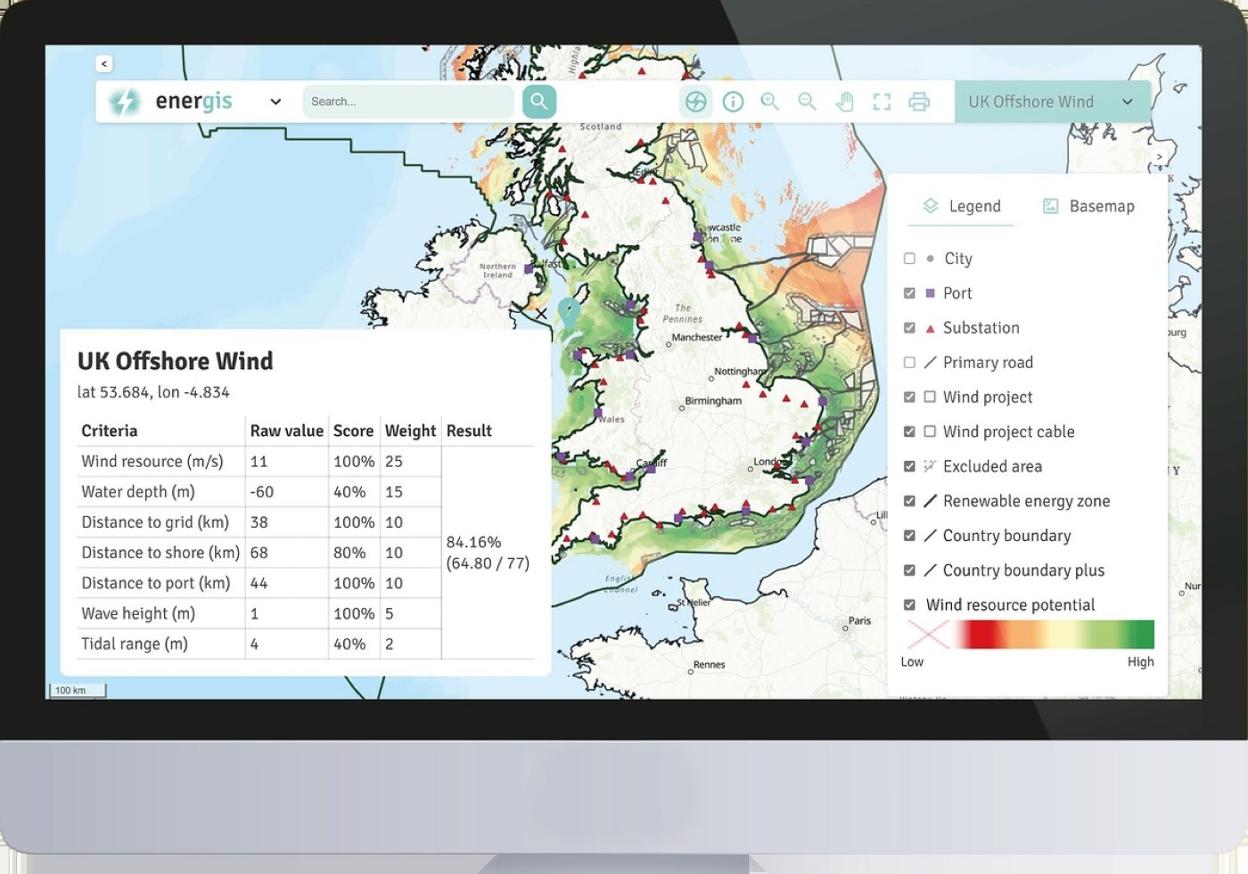Viewport: 1248px width, 874px height.
Task: Select the pan hand tool
Action: [845, 102]
